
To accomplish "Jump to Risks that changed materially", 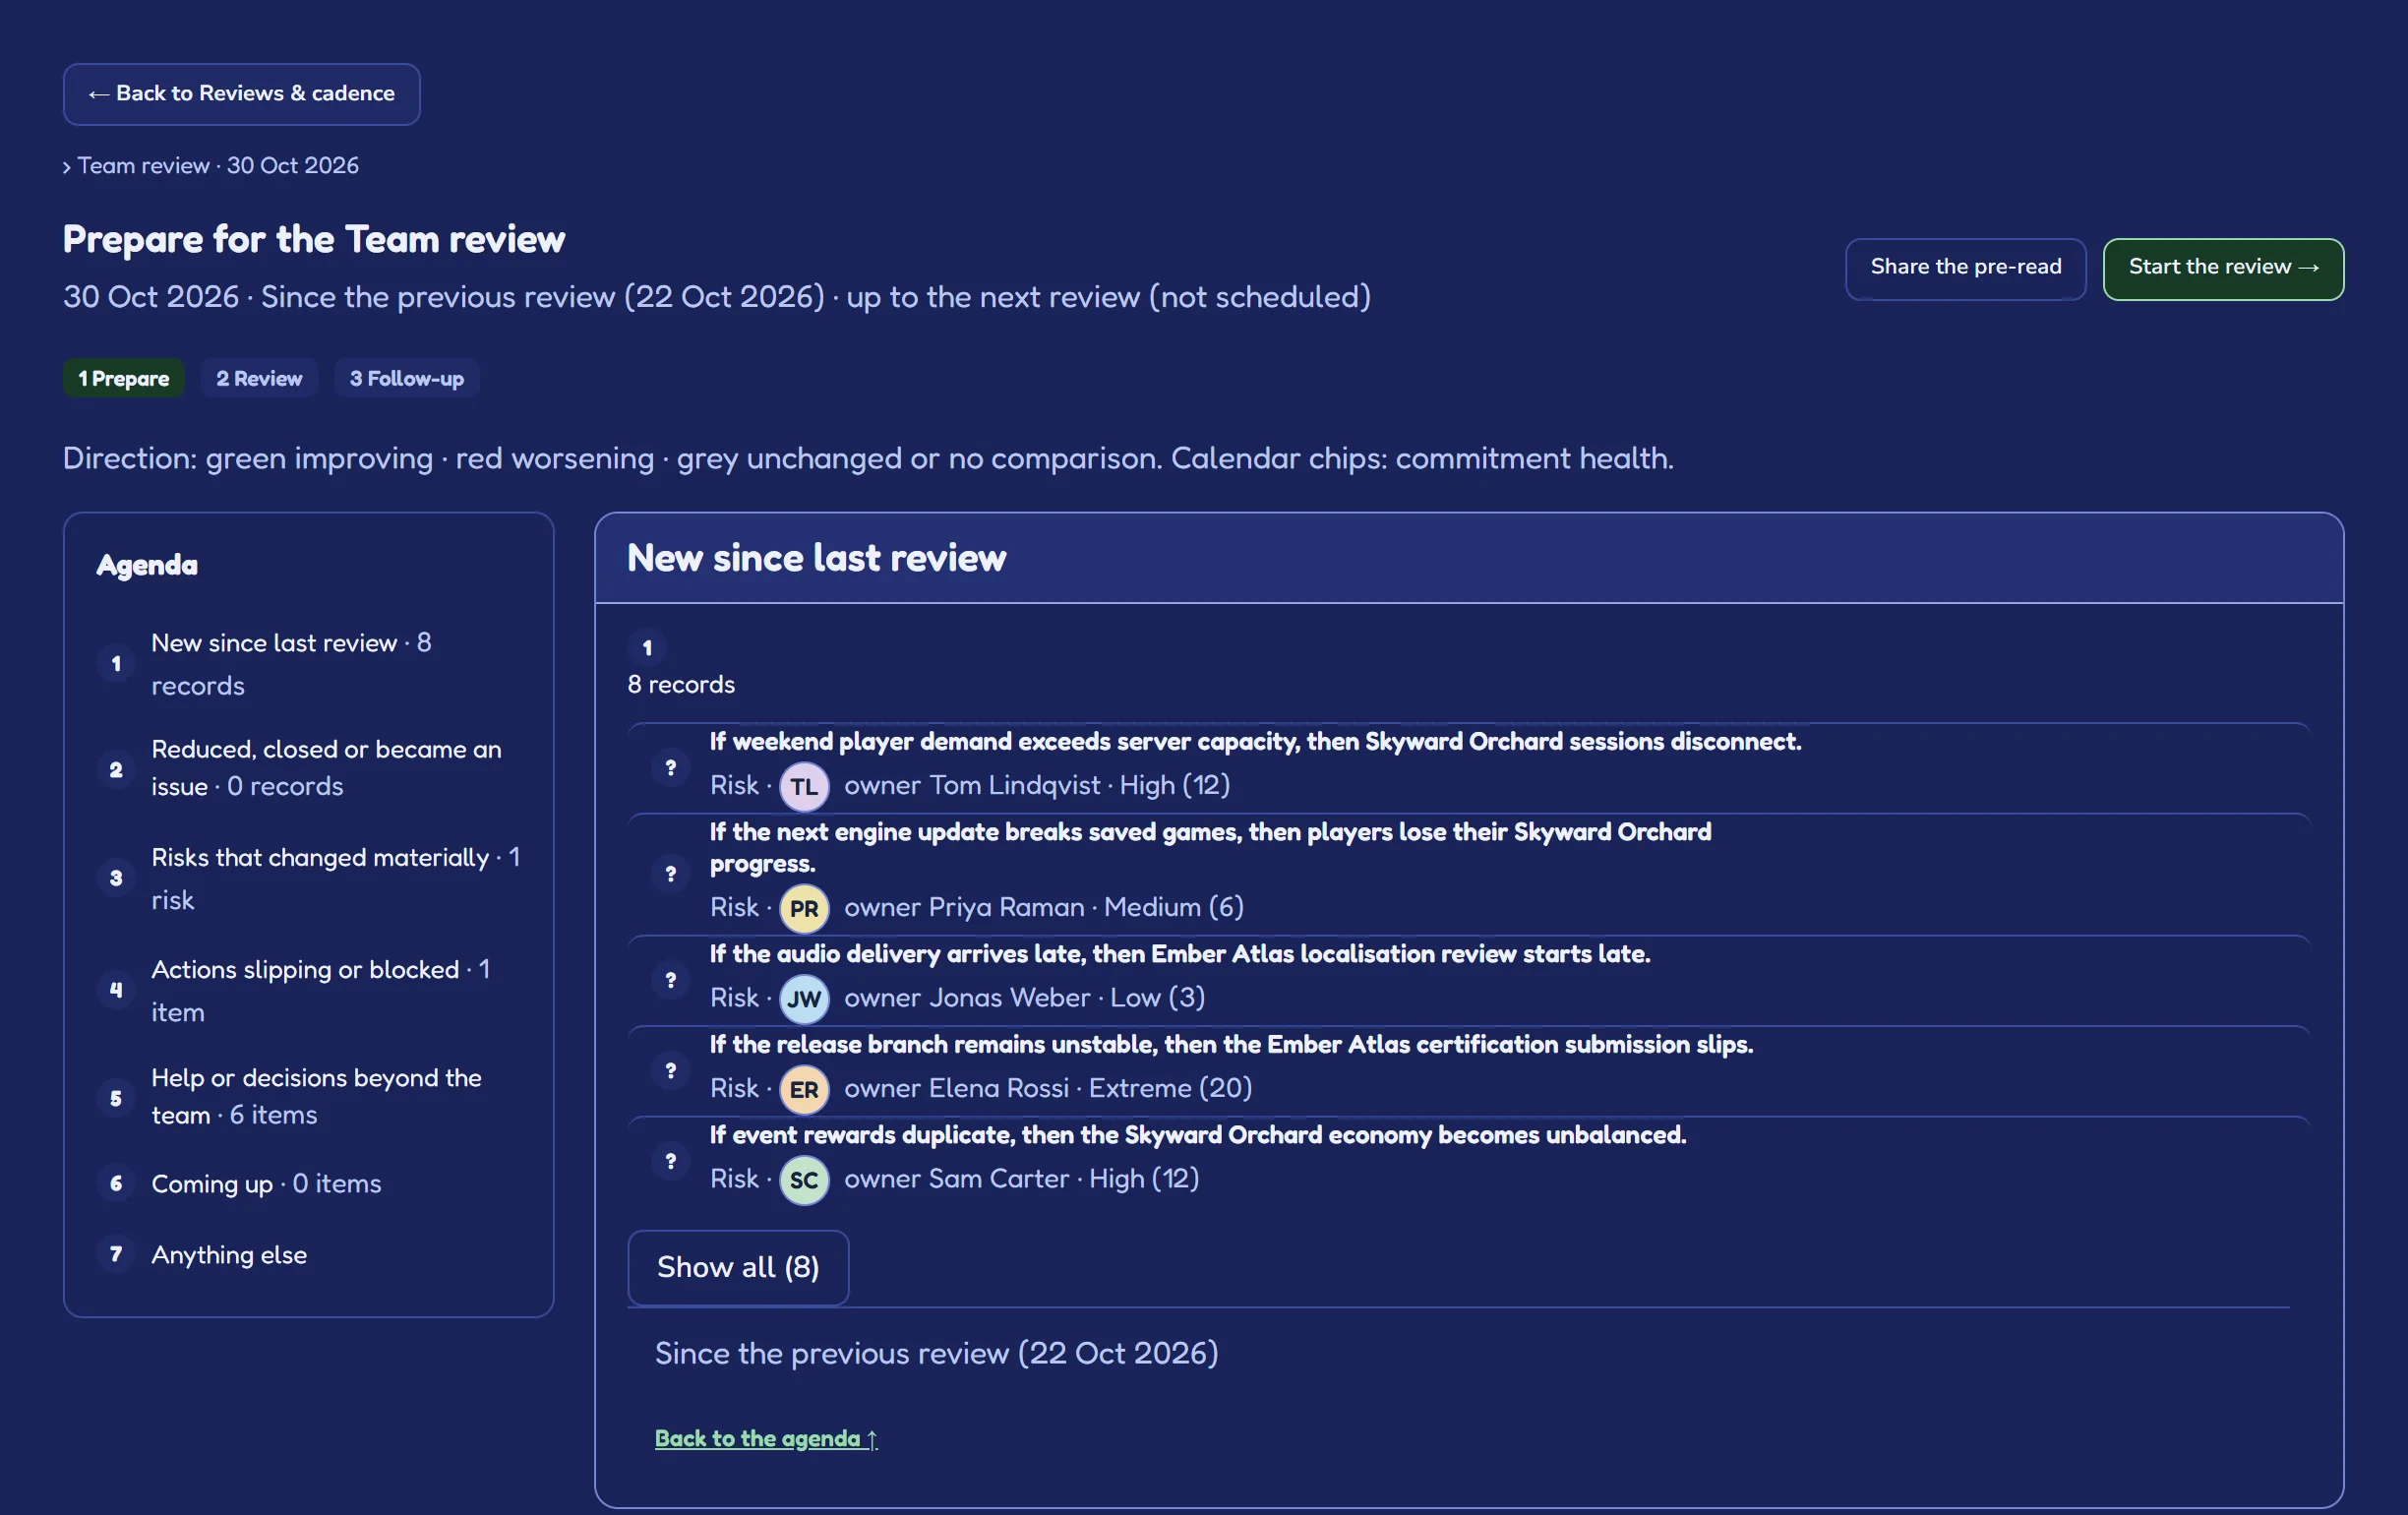I will (309, 878).
